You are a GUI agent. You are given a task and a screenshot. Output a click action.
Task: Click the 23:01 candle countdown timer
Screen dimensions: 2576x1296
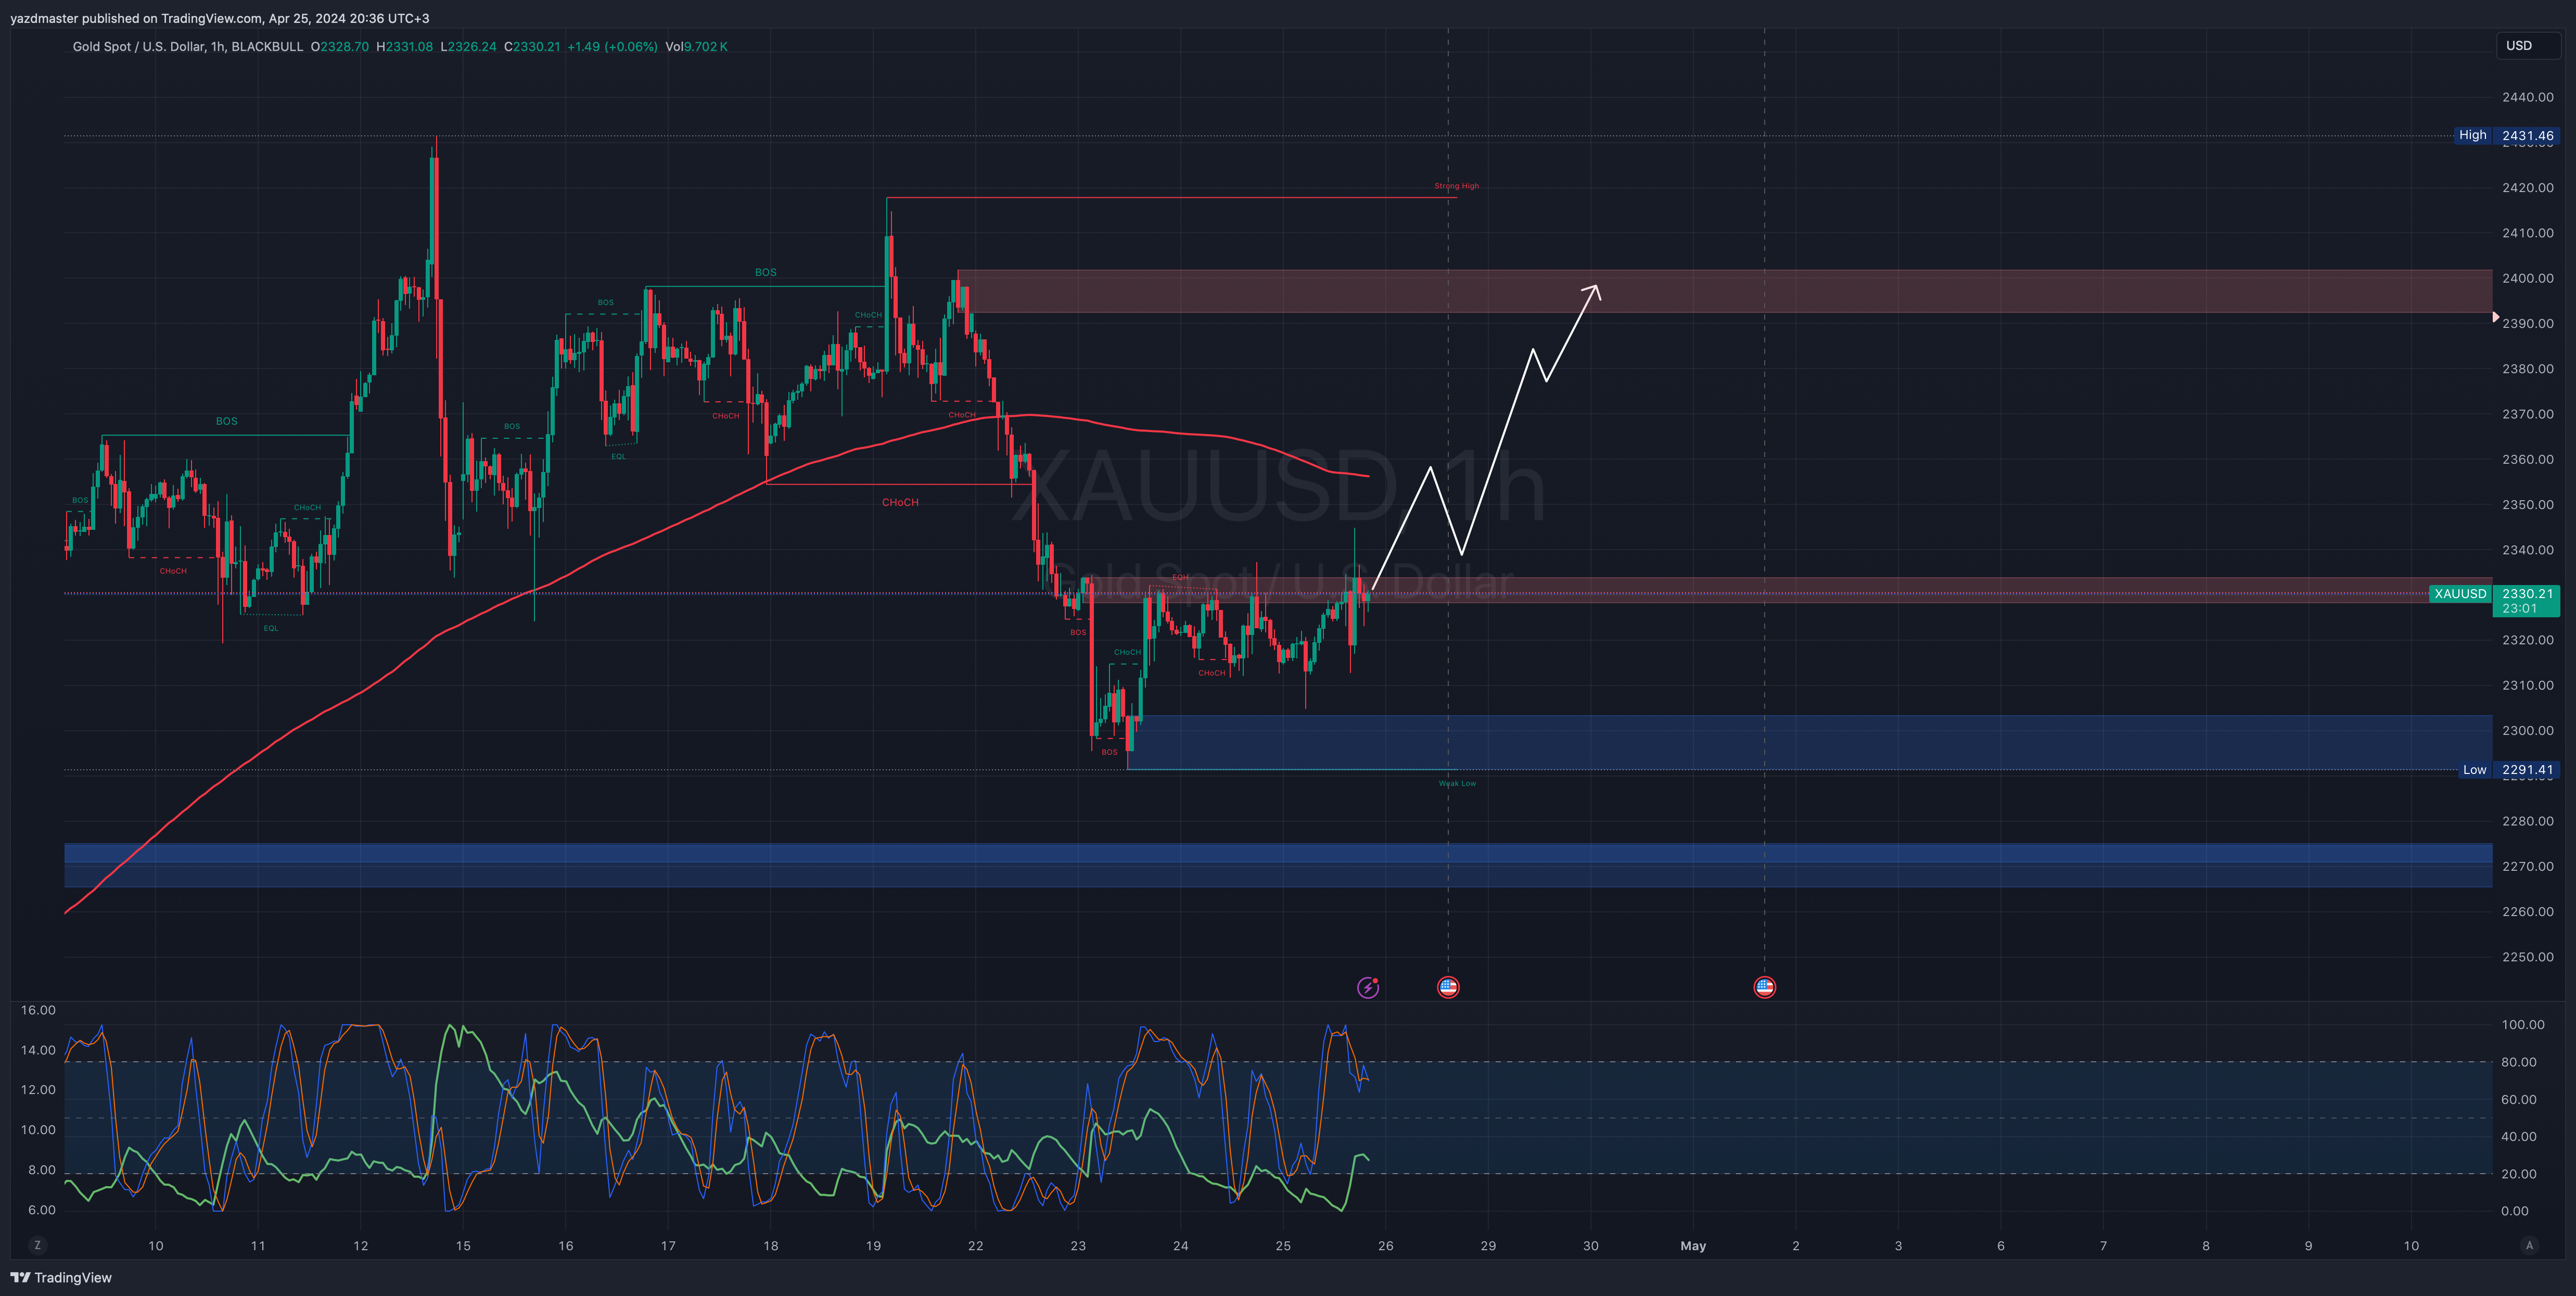pos(2520,609)
